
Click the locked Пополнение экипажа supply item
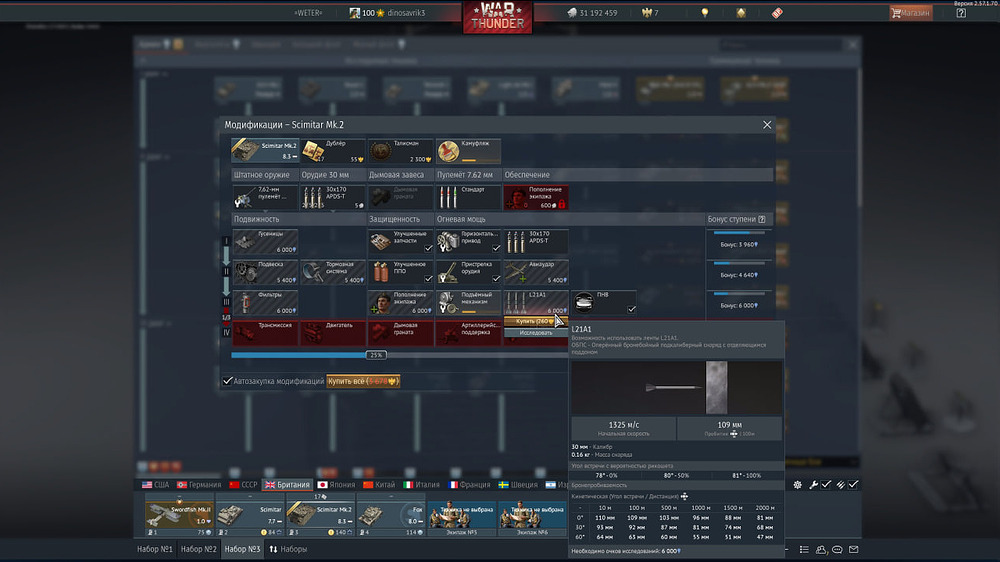pyautogui.click(x=535, y=197)
